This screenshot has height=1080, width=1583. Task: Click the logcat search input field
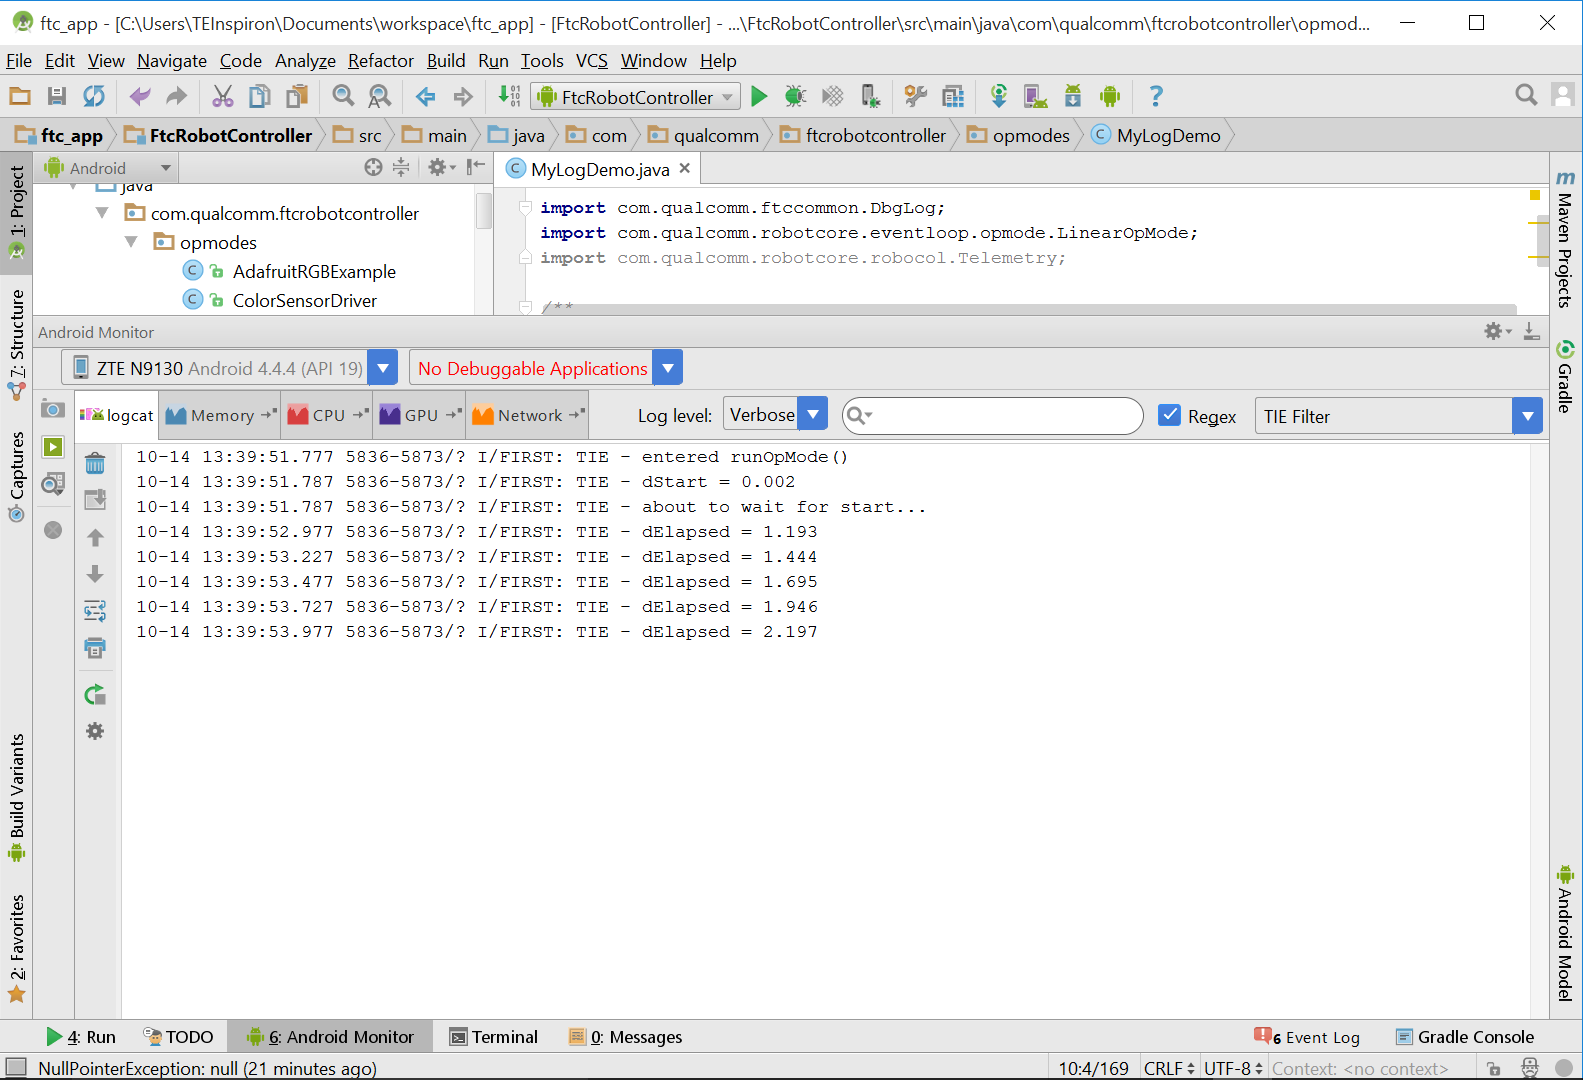point(992,415)
